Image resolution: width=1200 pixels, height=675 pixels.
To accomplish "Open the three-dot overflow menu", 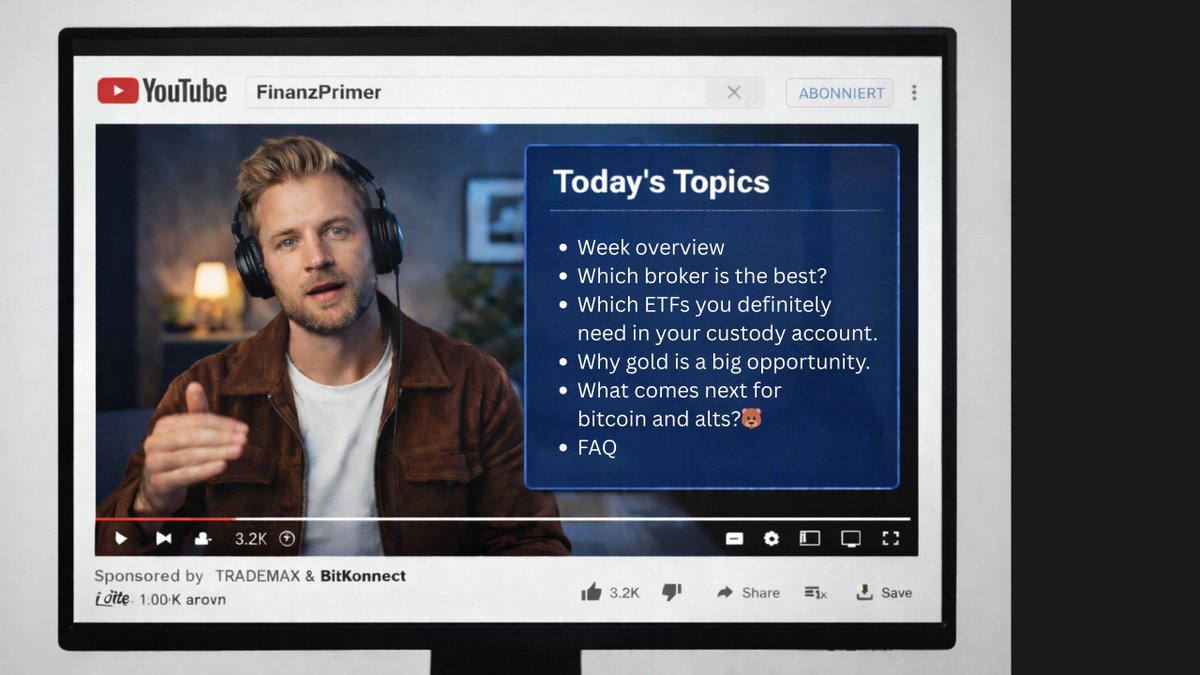I will pyautogui.click(x=914, y=91).
